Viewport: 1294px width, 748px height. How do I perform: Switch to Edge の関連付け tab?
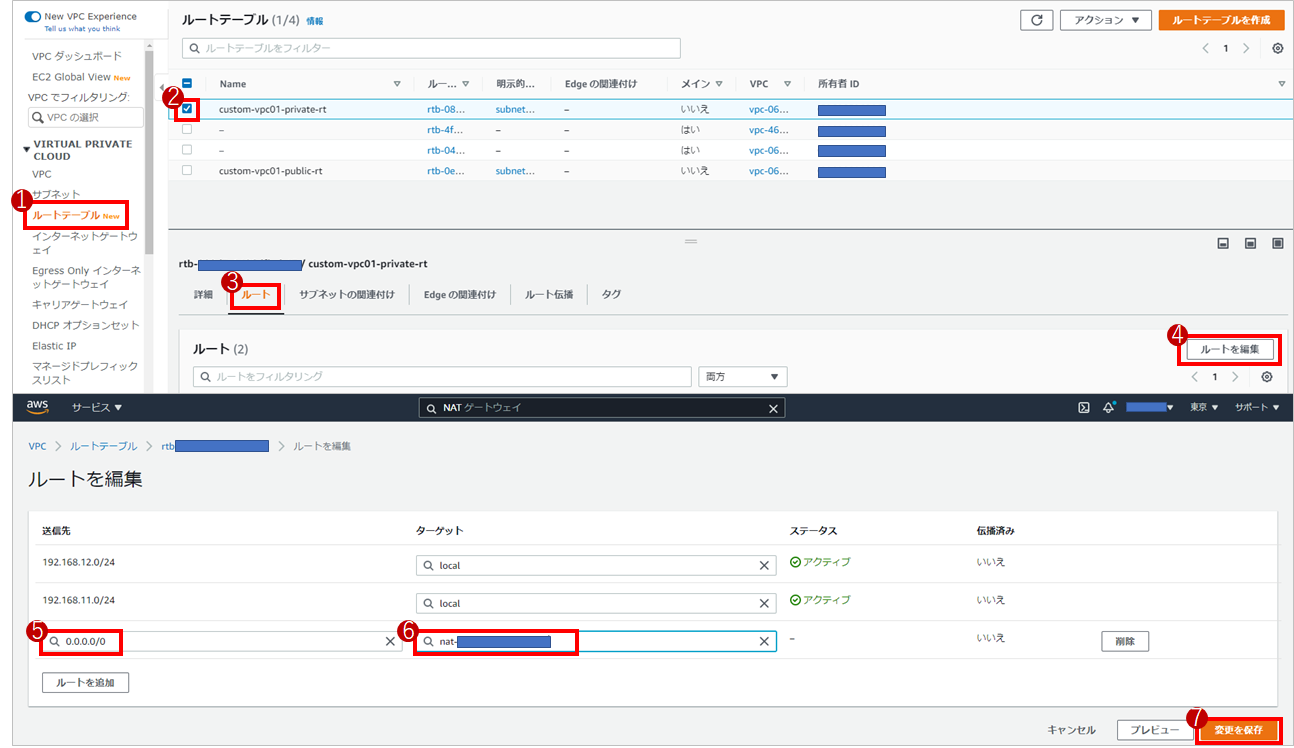coord(459,295)
